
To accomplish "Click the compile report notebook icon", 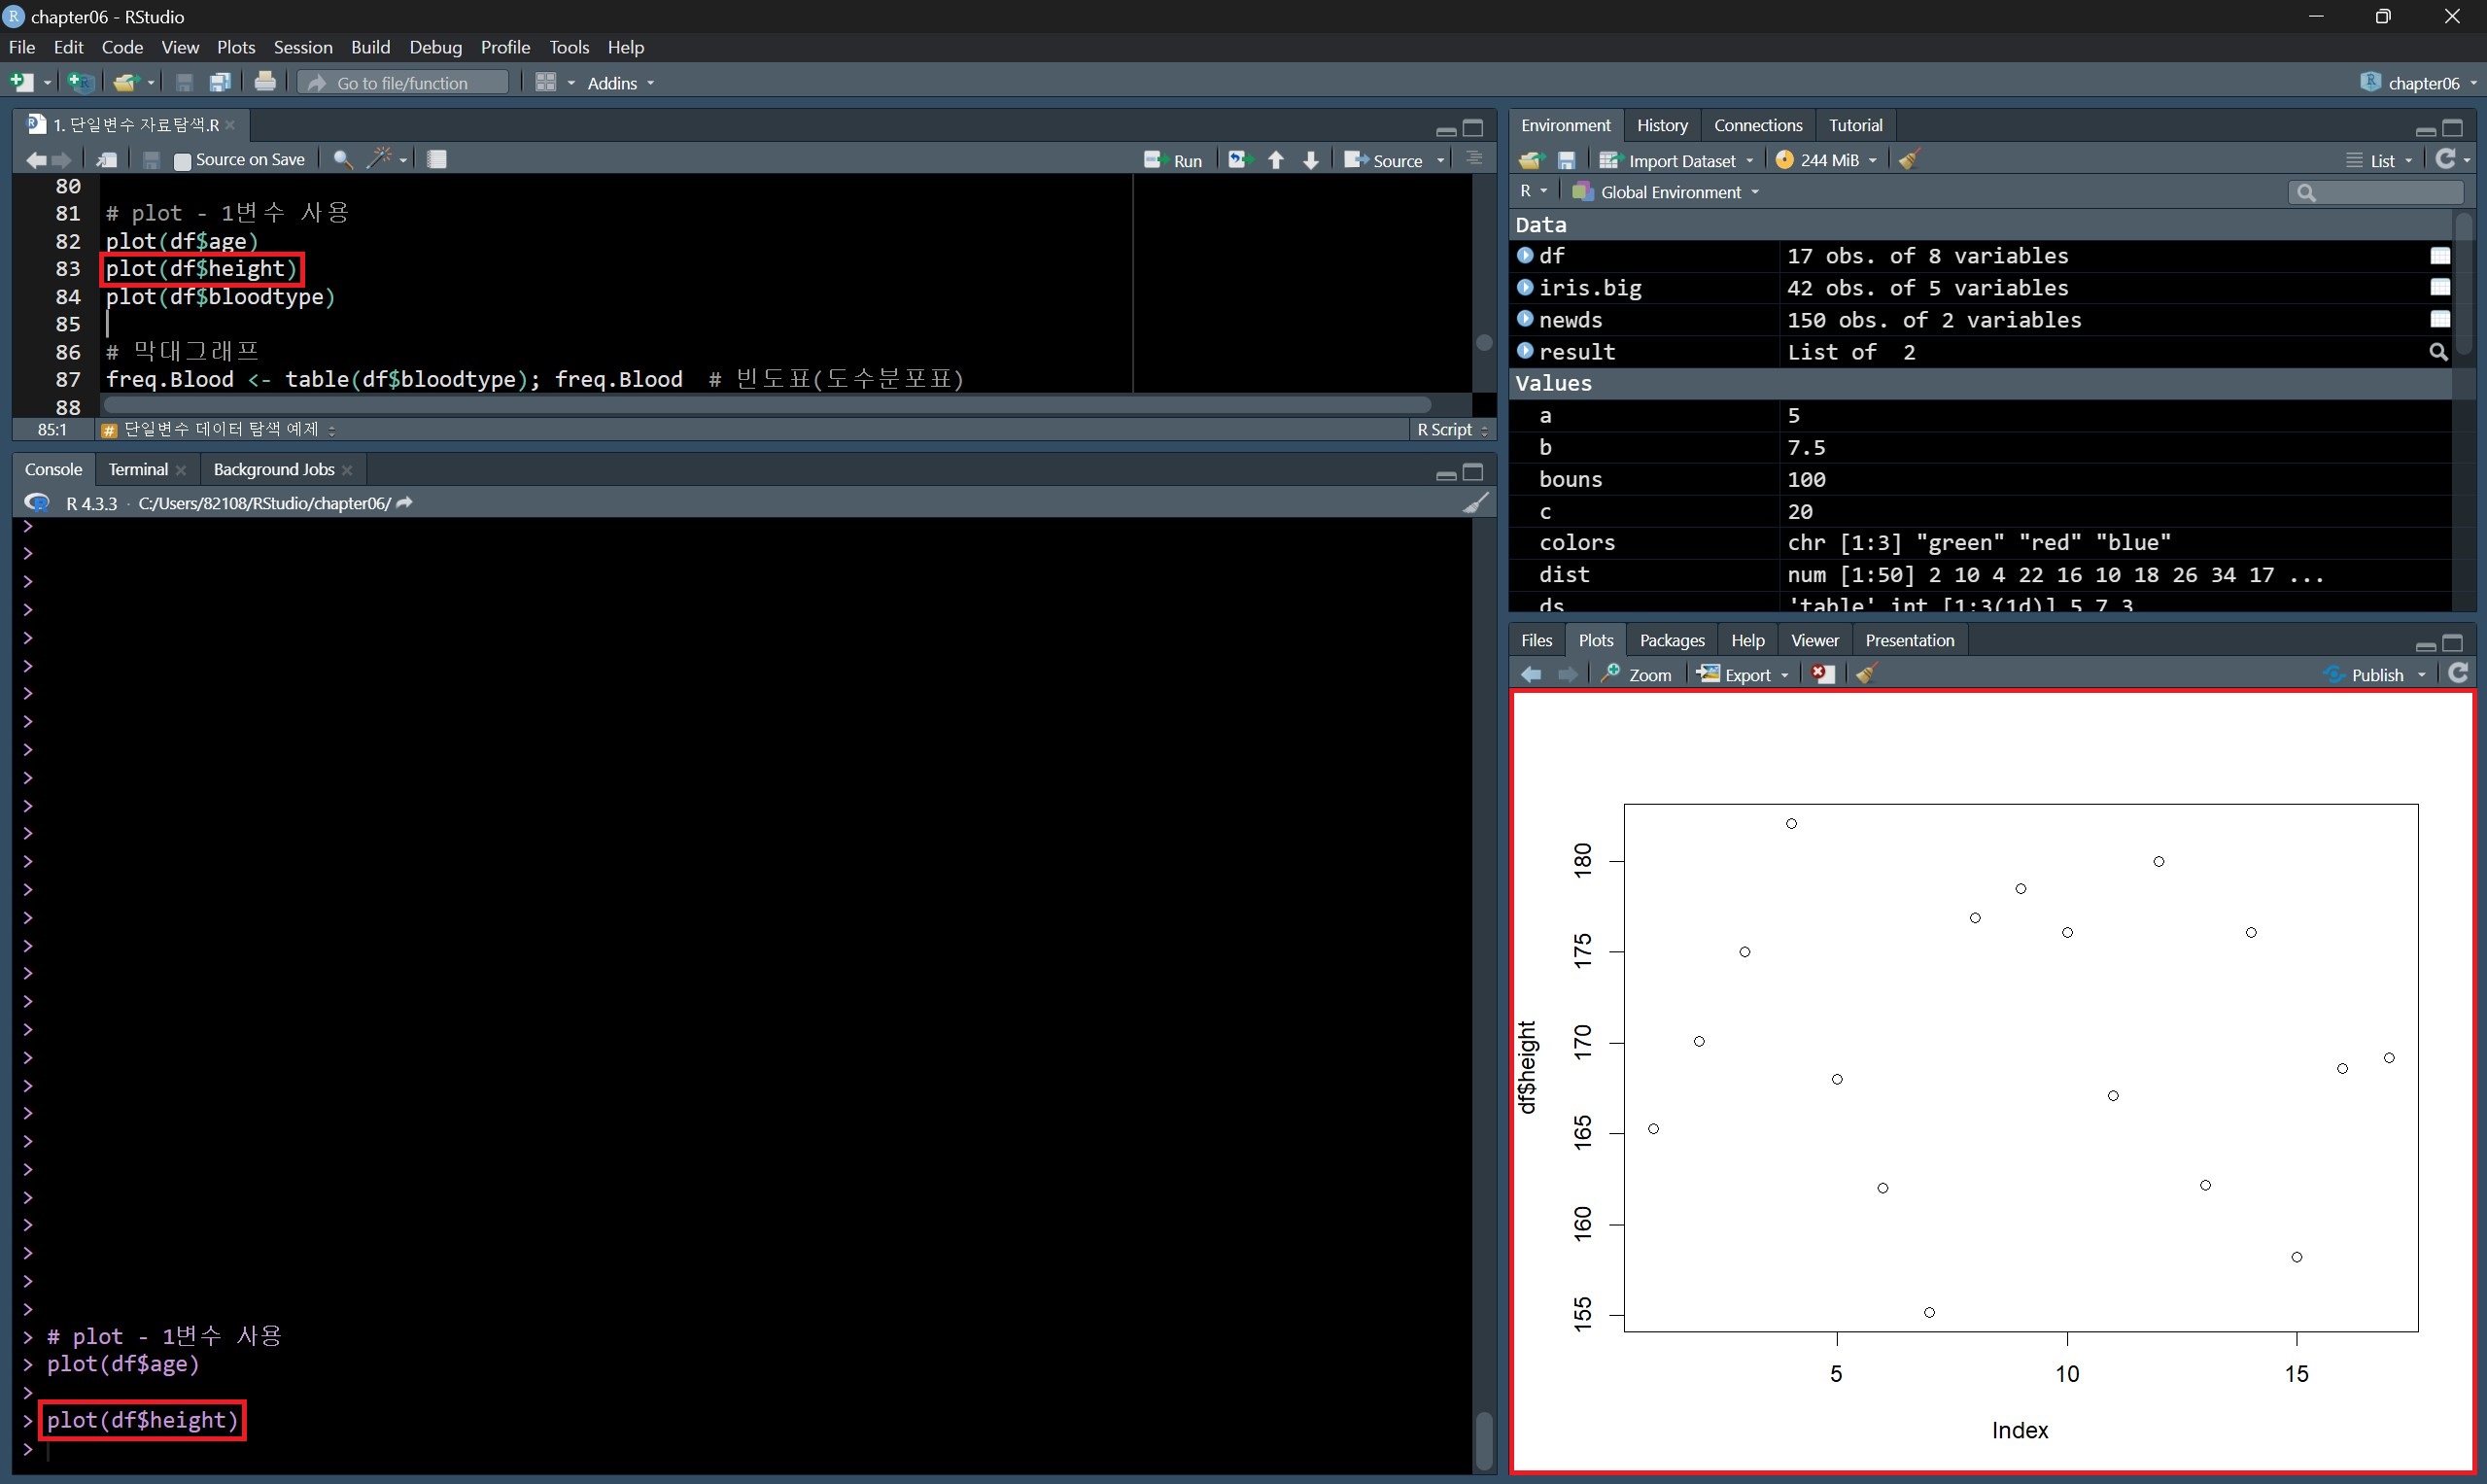I will (x=437, y=159).
